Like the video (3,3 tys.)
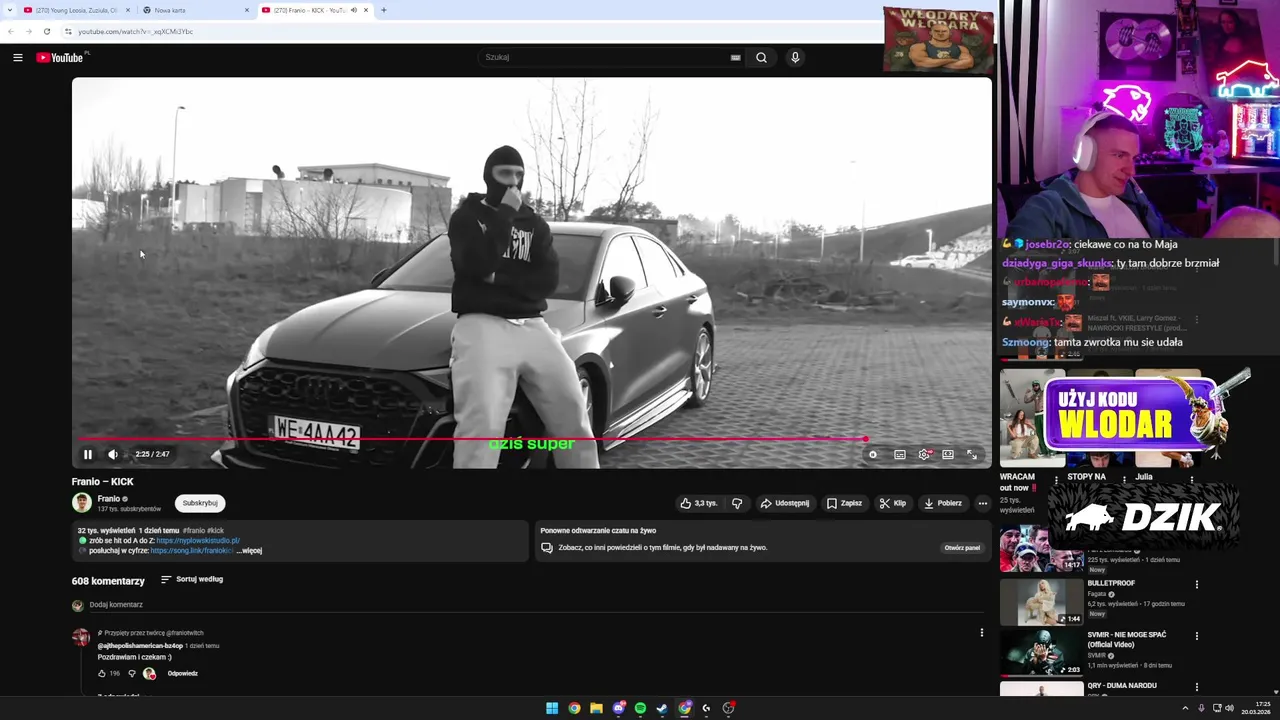 tap(699, 503)
